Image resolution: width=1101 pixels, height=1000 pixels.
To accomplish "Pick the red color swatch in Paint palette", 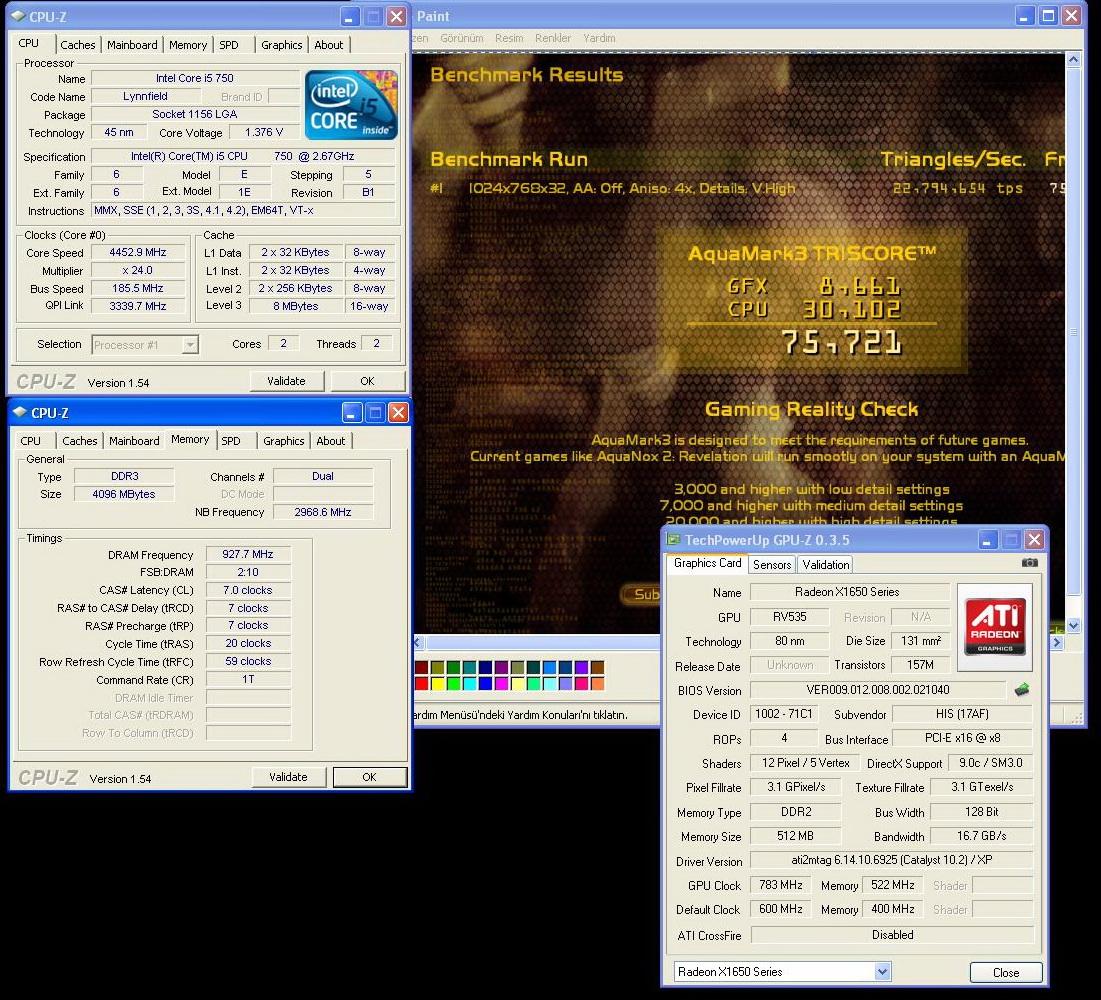I will [x=421, y=683].
